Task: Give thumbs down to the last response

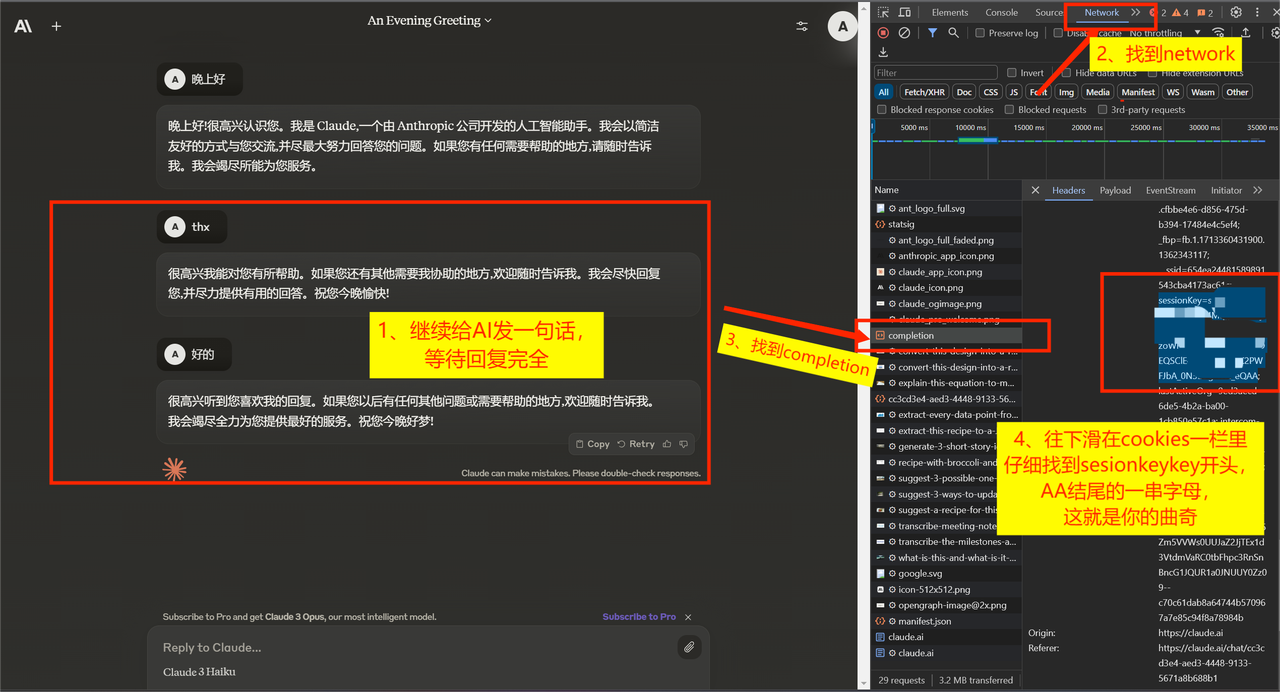Action: (x=684, y=444)
